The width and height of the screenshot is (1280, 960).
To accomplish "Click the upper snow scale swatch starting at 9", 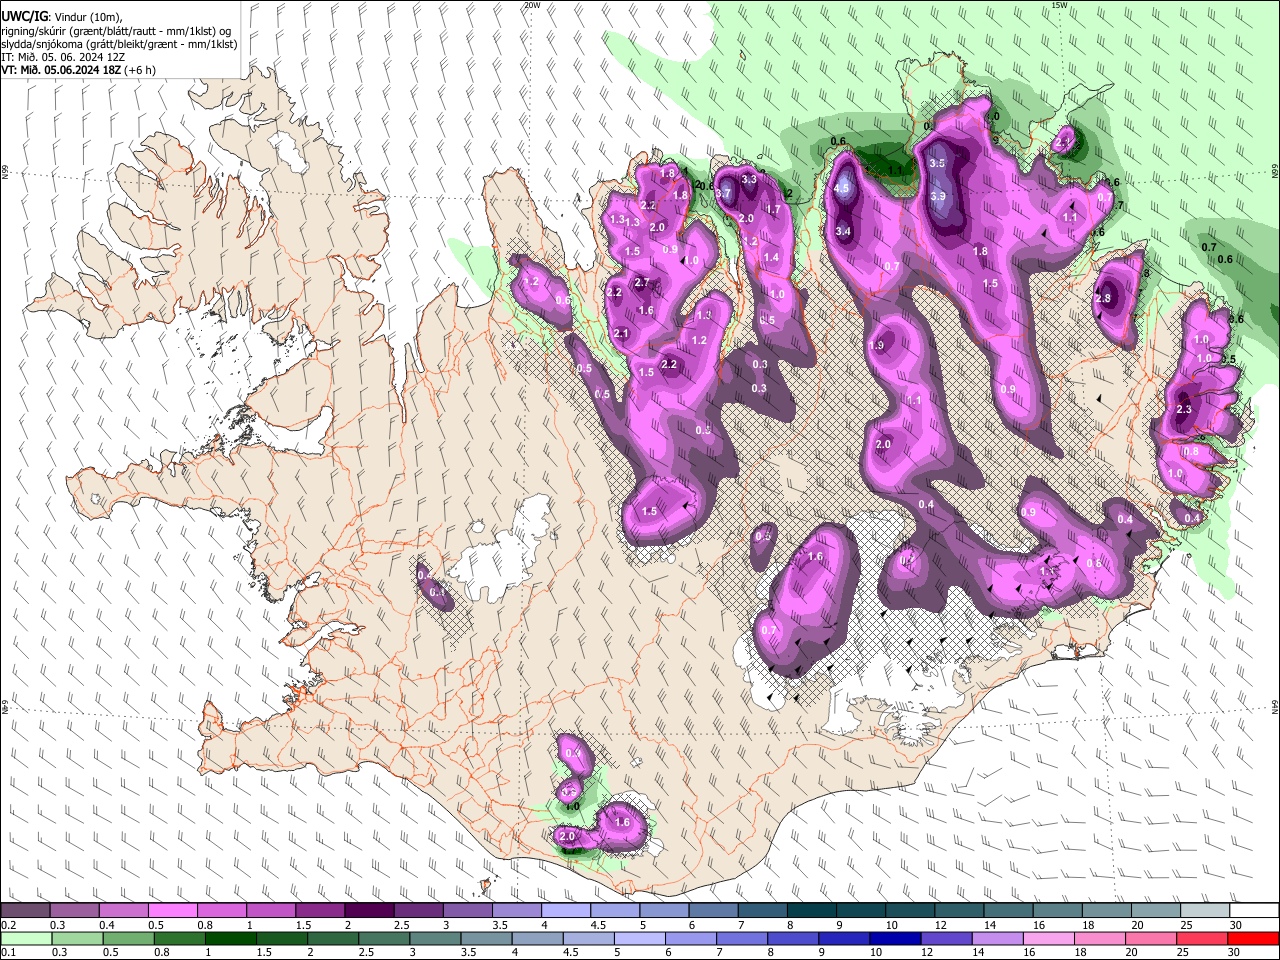I will tap(861, 910).
